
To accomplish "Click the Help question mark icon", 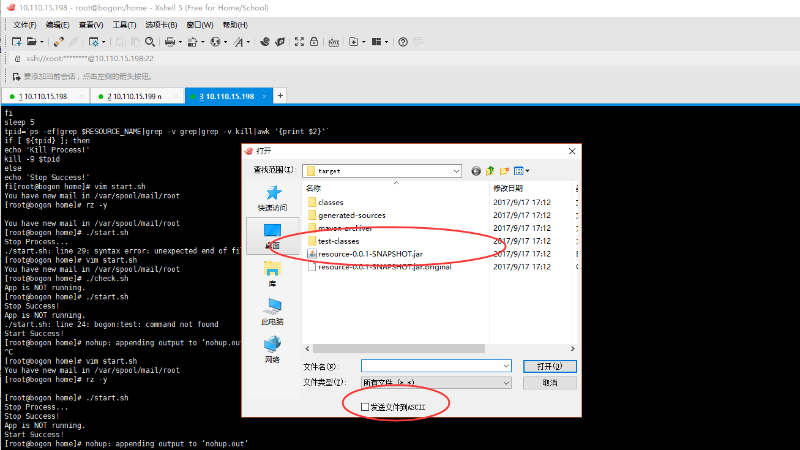I will coord(402,42).
